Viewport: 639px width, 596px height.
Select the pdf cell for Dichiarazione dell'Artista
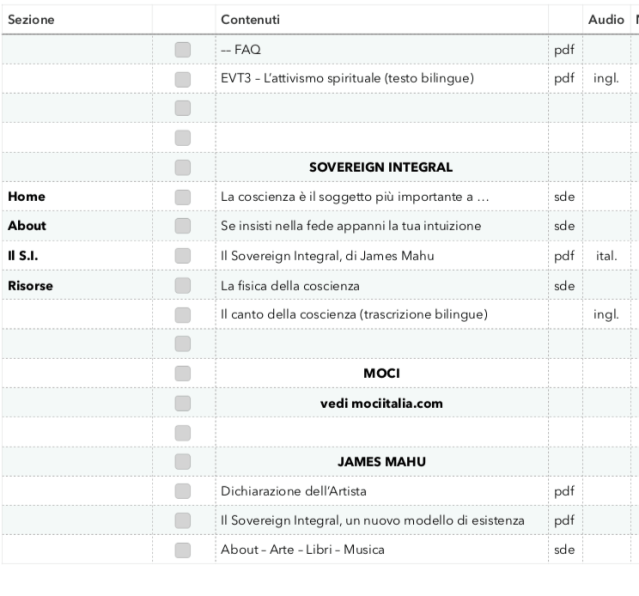tap(563, 491)
